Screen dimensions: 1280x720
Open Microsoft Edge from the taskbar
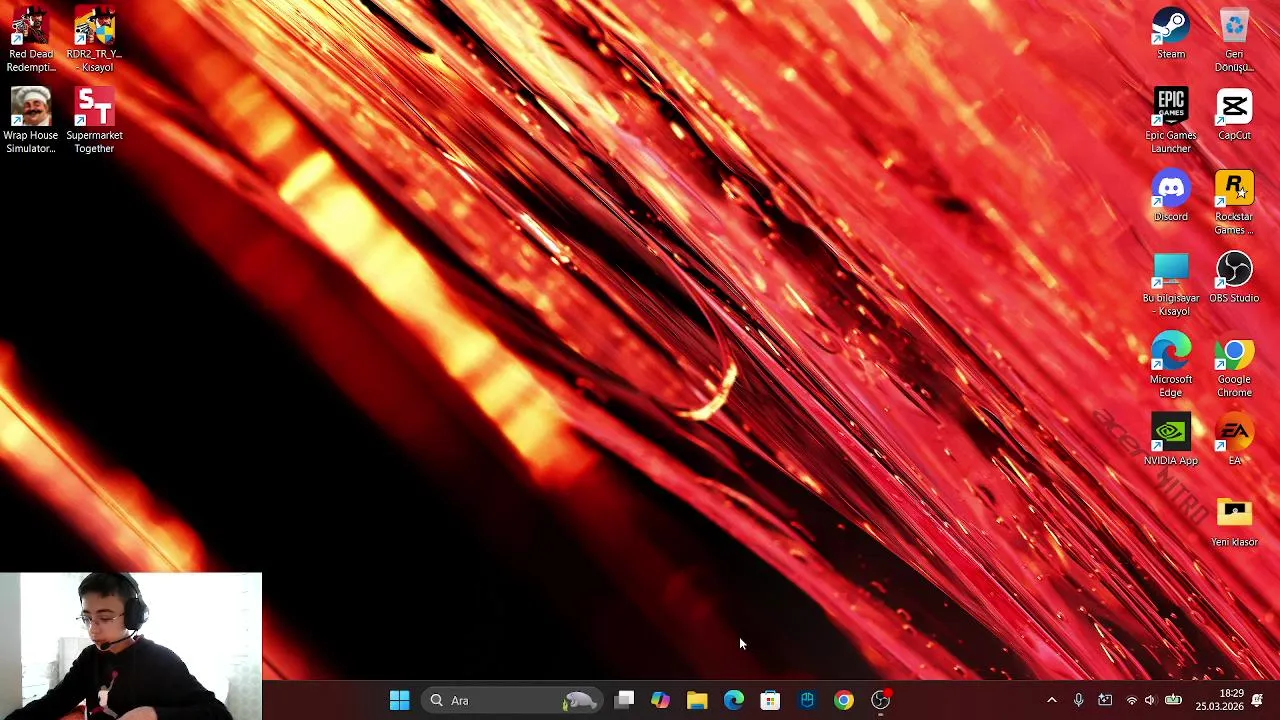pyautogui.click(x=734, y=700)
